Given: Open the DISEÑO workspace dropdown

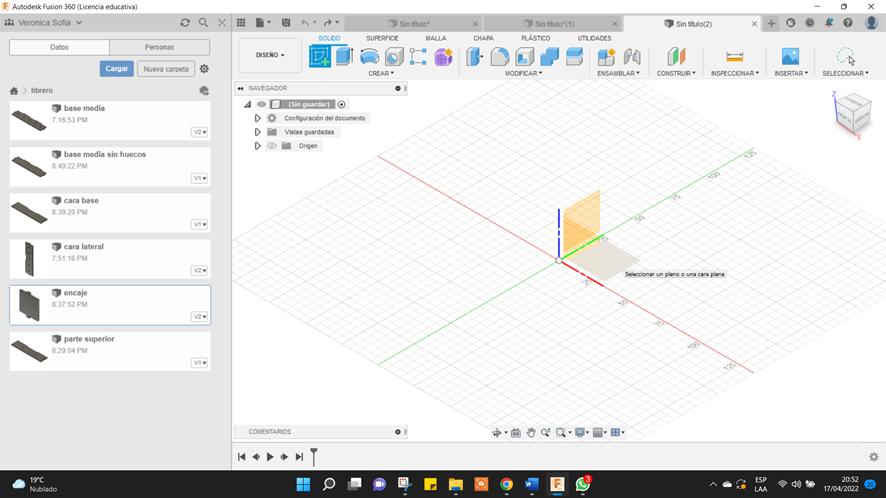Looking at the screenshot, I should (x=270, y=55).
